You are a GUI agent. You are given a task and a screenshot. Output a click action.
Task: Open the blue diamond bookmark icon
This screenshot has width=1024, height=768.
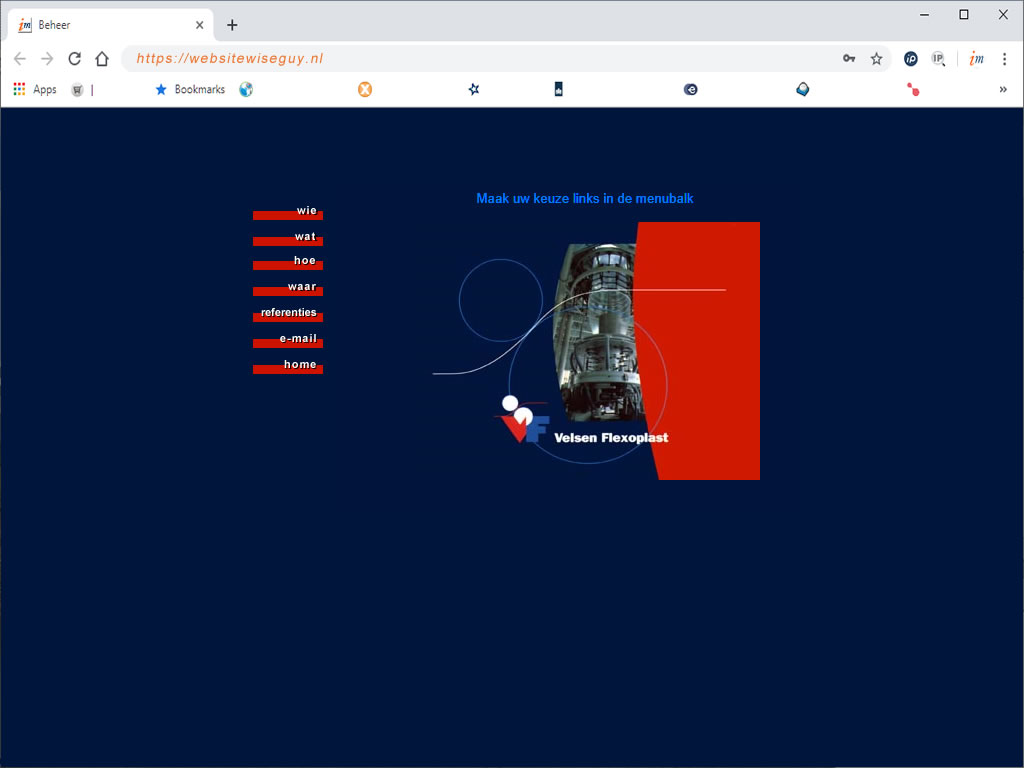pyautogui.click(x=803, y=89)
